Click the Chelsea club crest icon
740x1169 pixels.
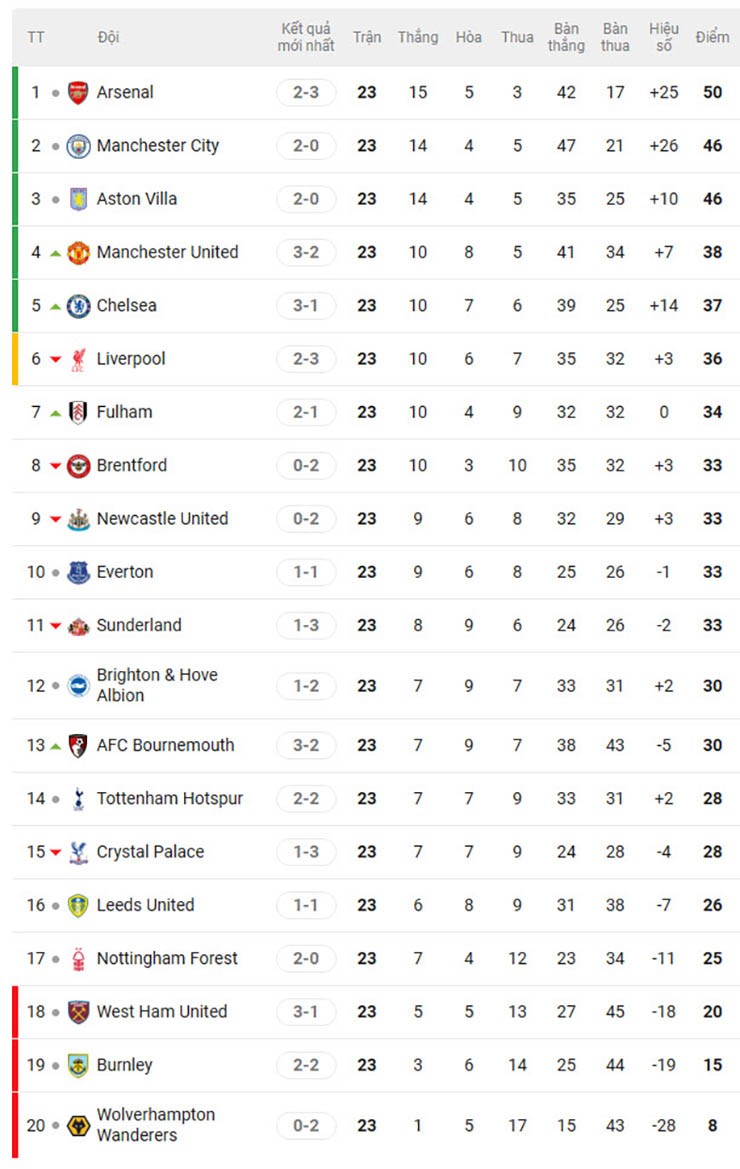pyautogui.click(x=78, y=306)
